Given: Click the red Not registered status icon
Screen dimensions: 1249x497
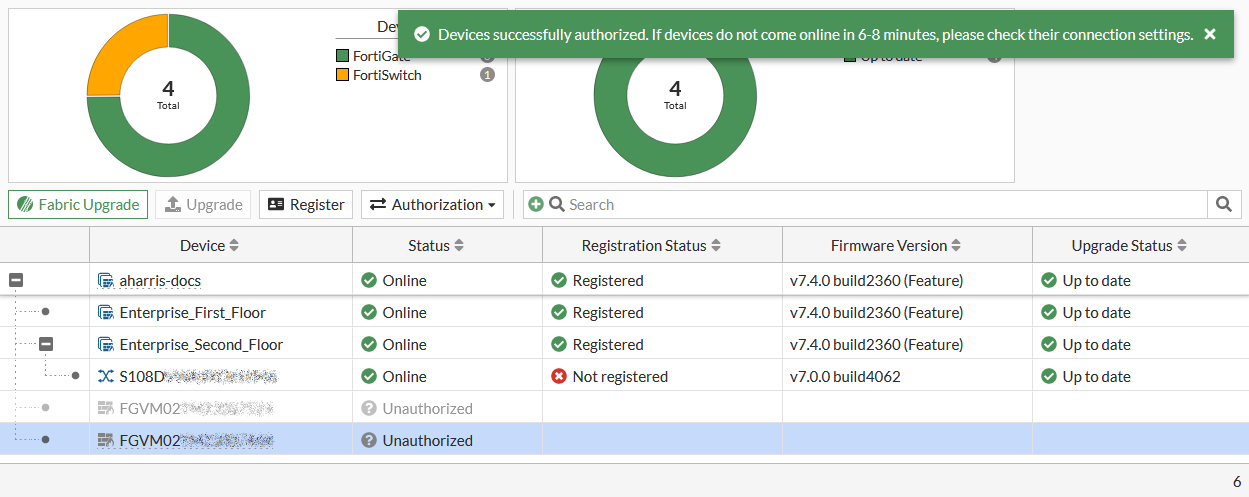Looking at the screenshot, I should [x=559, y=376].
